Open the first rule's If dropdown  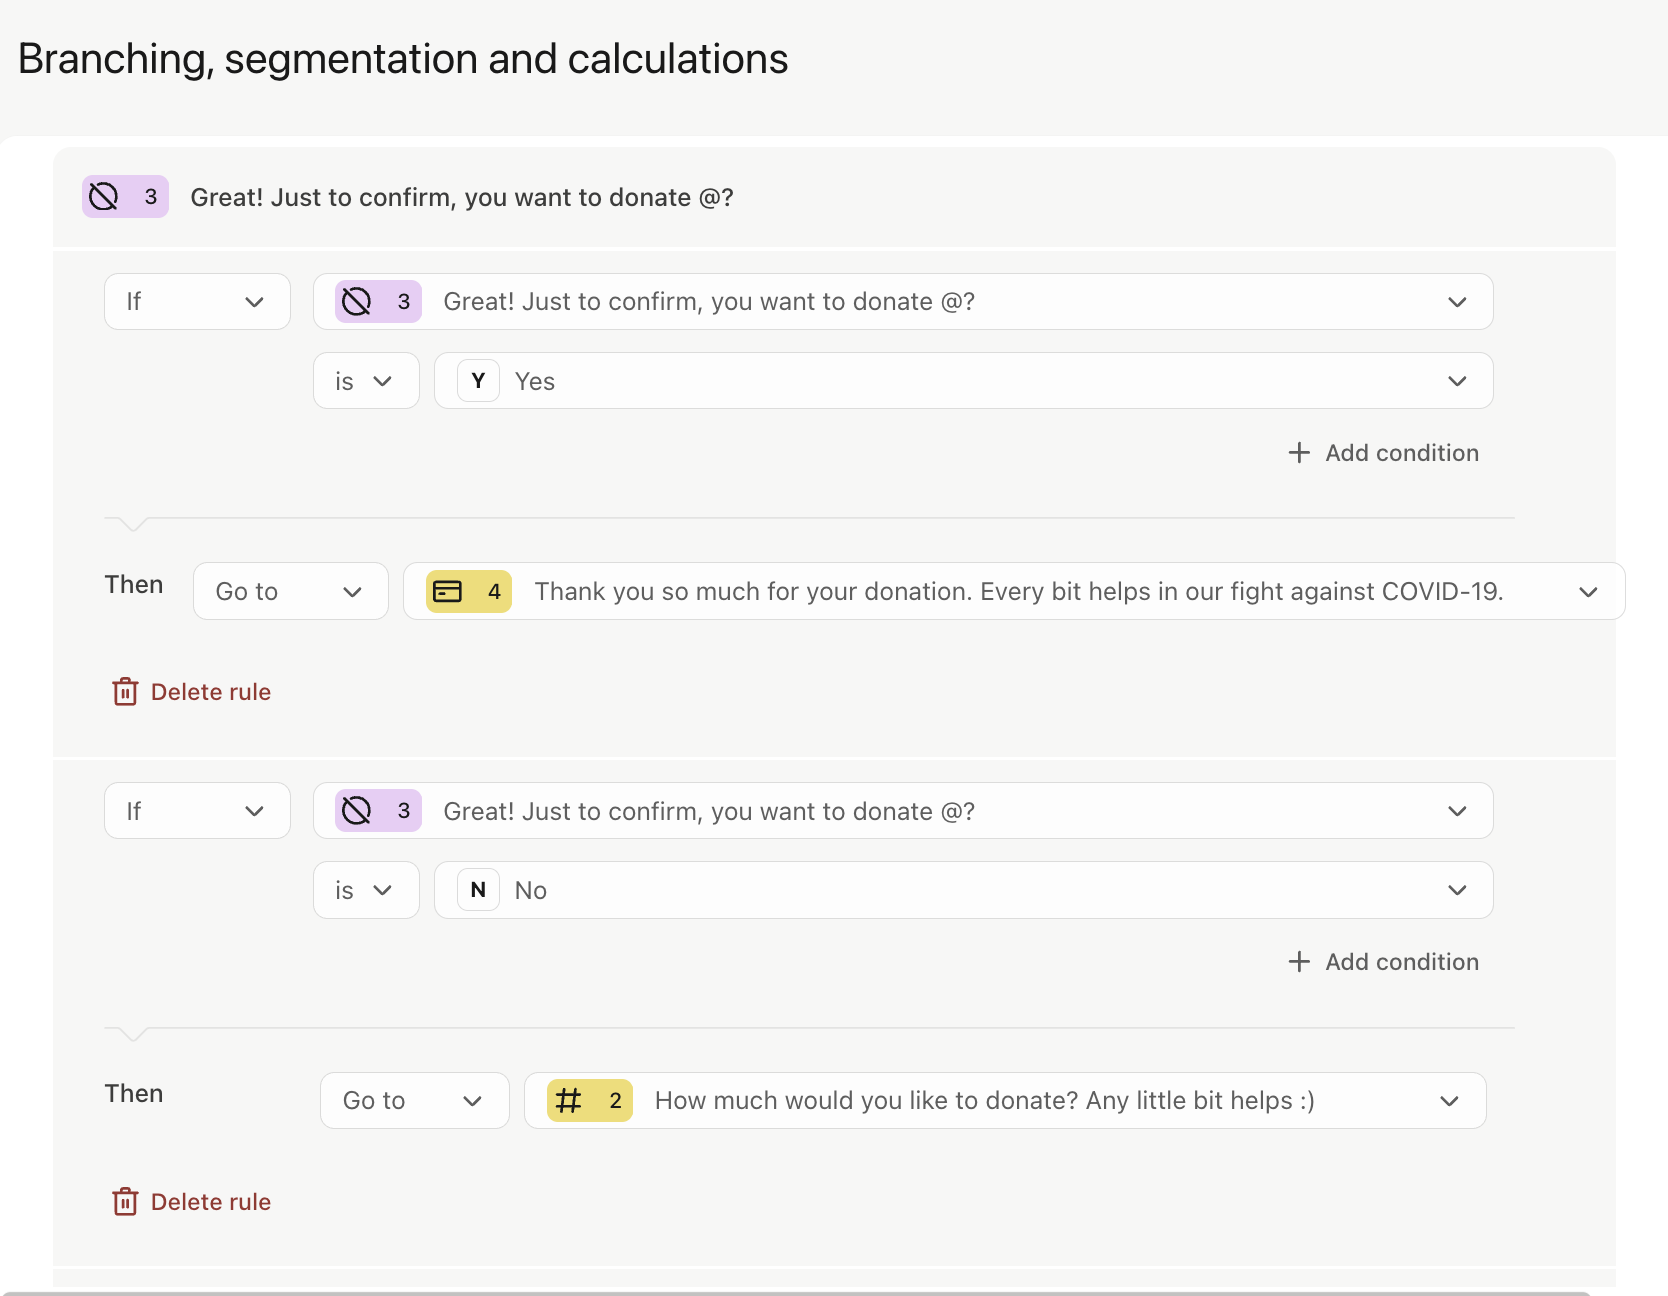click(197, 302)
